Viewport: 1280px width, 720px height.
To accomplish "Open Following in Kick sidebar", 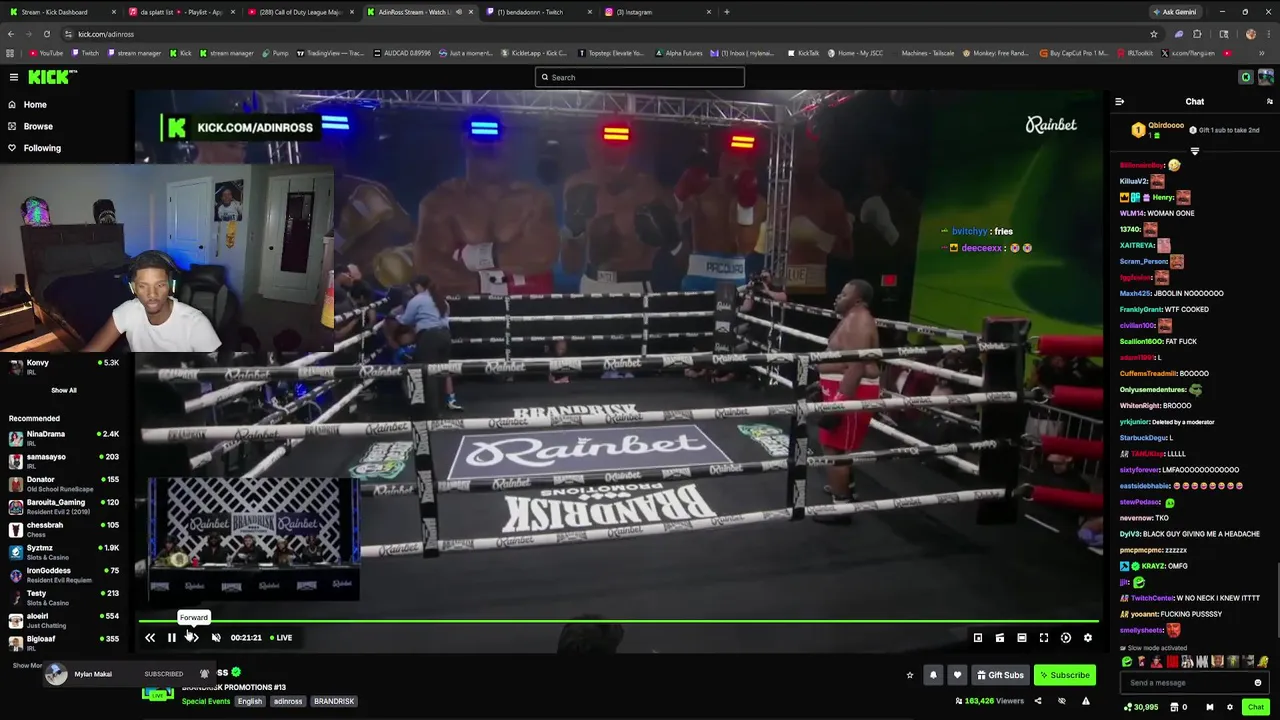I will [x=42, y=148].
